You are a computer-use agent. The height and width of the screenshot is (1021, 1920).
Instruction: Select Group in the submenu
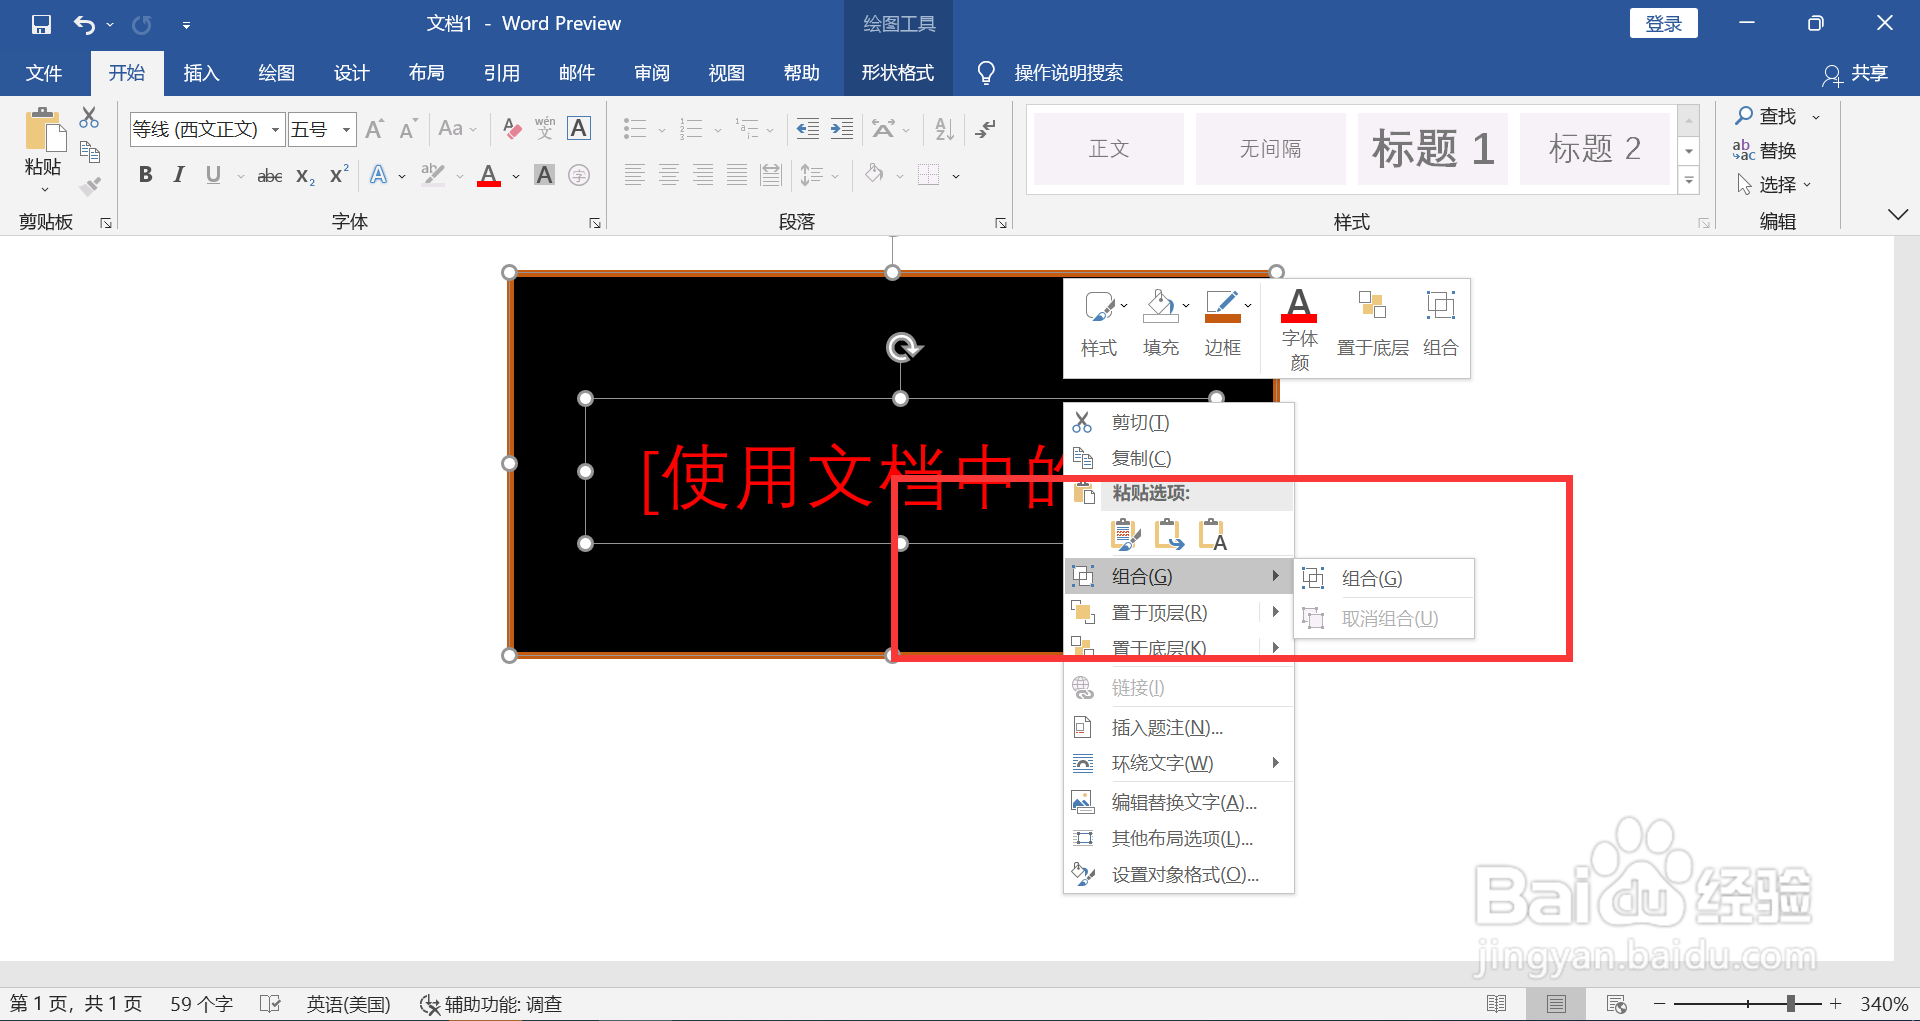pyautogui.click(x=1384, y=579)
